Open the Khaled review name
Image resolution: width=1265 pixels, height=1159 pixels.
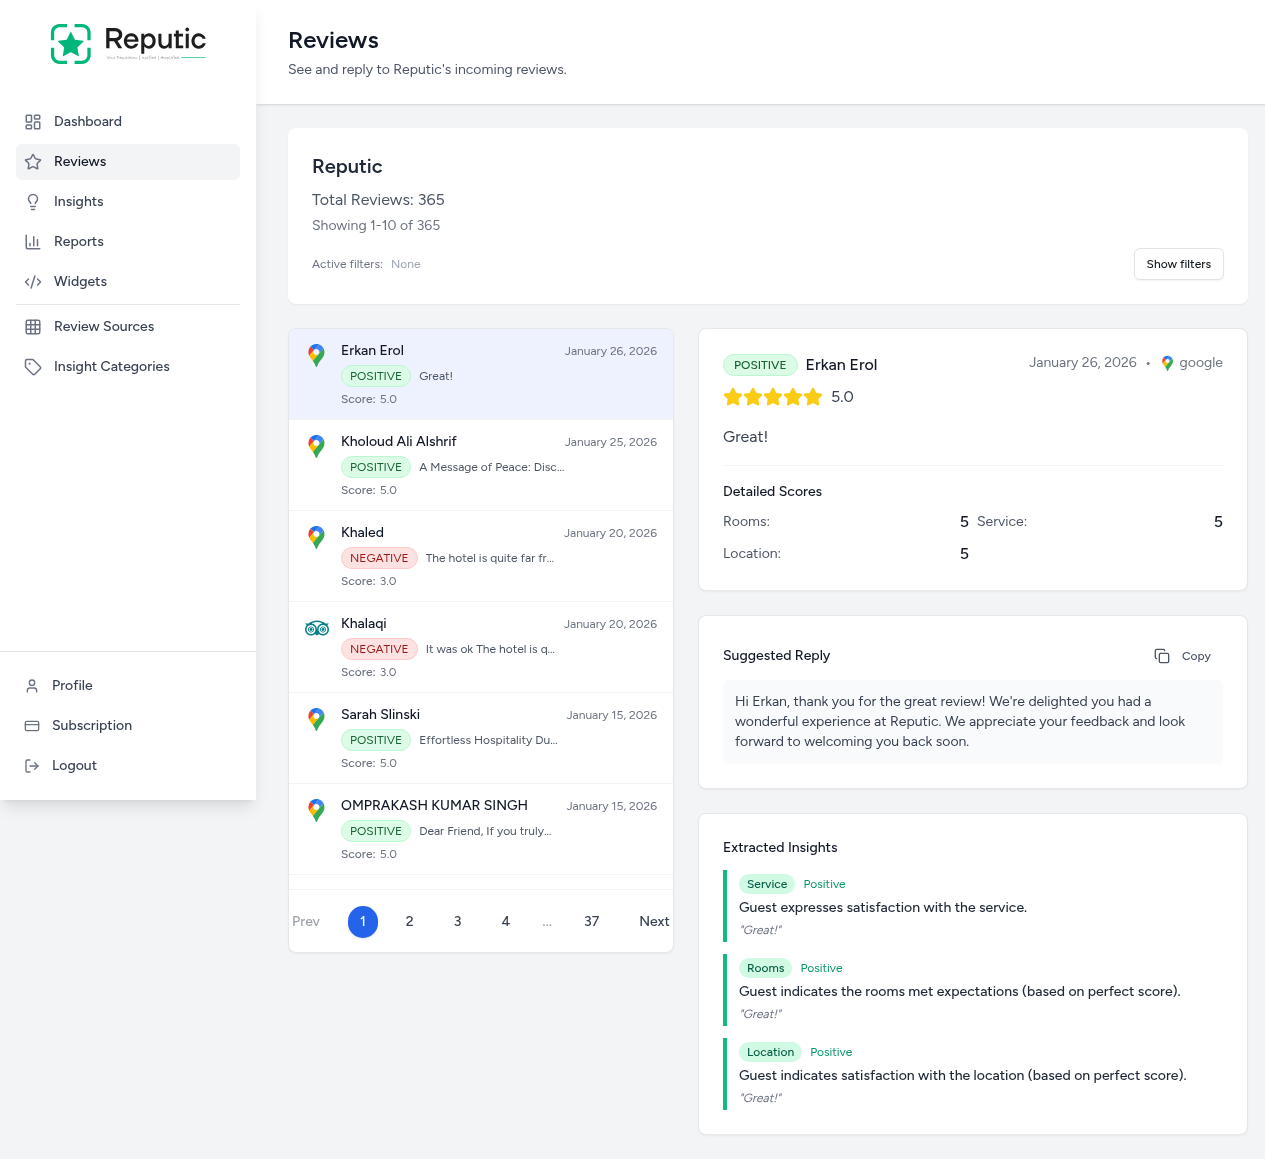point(362,533)
